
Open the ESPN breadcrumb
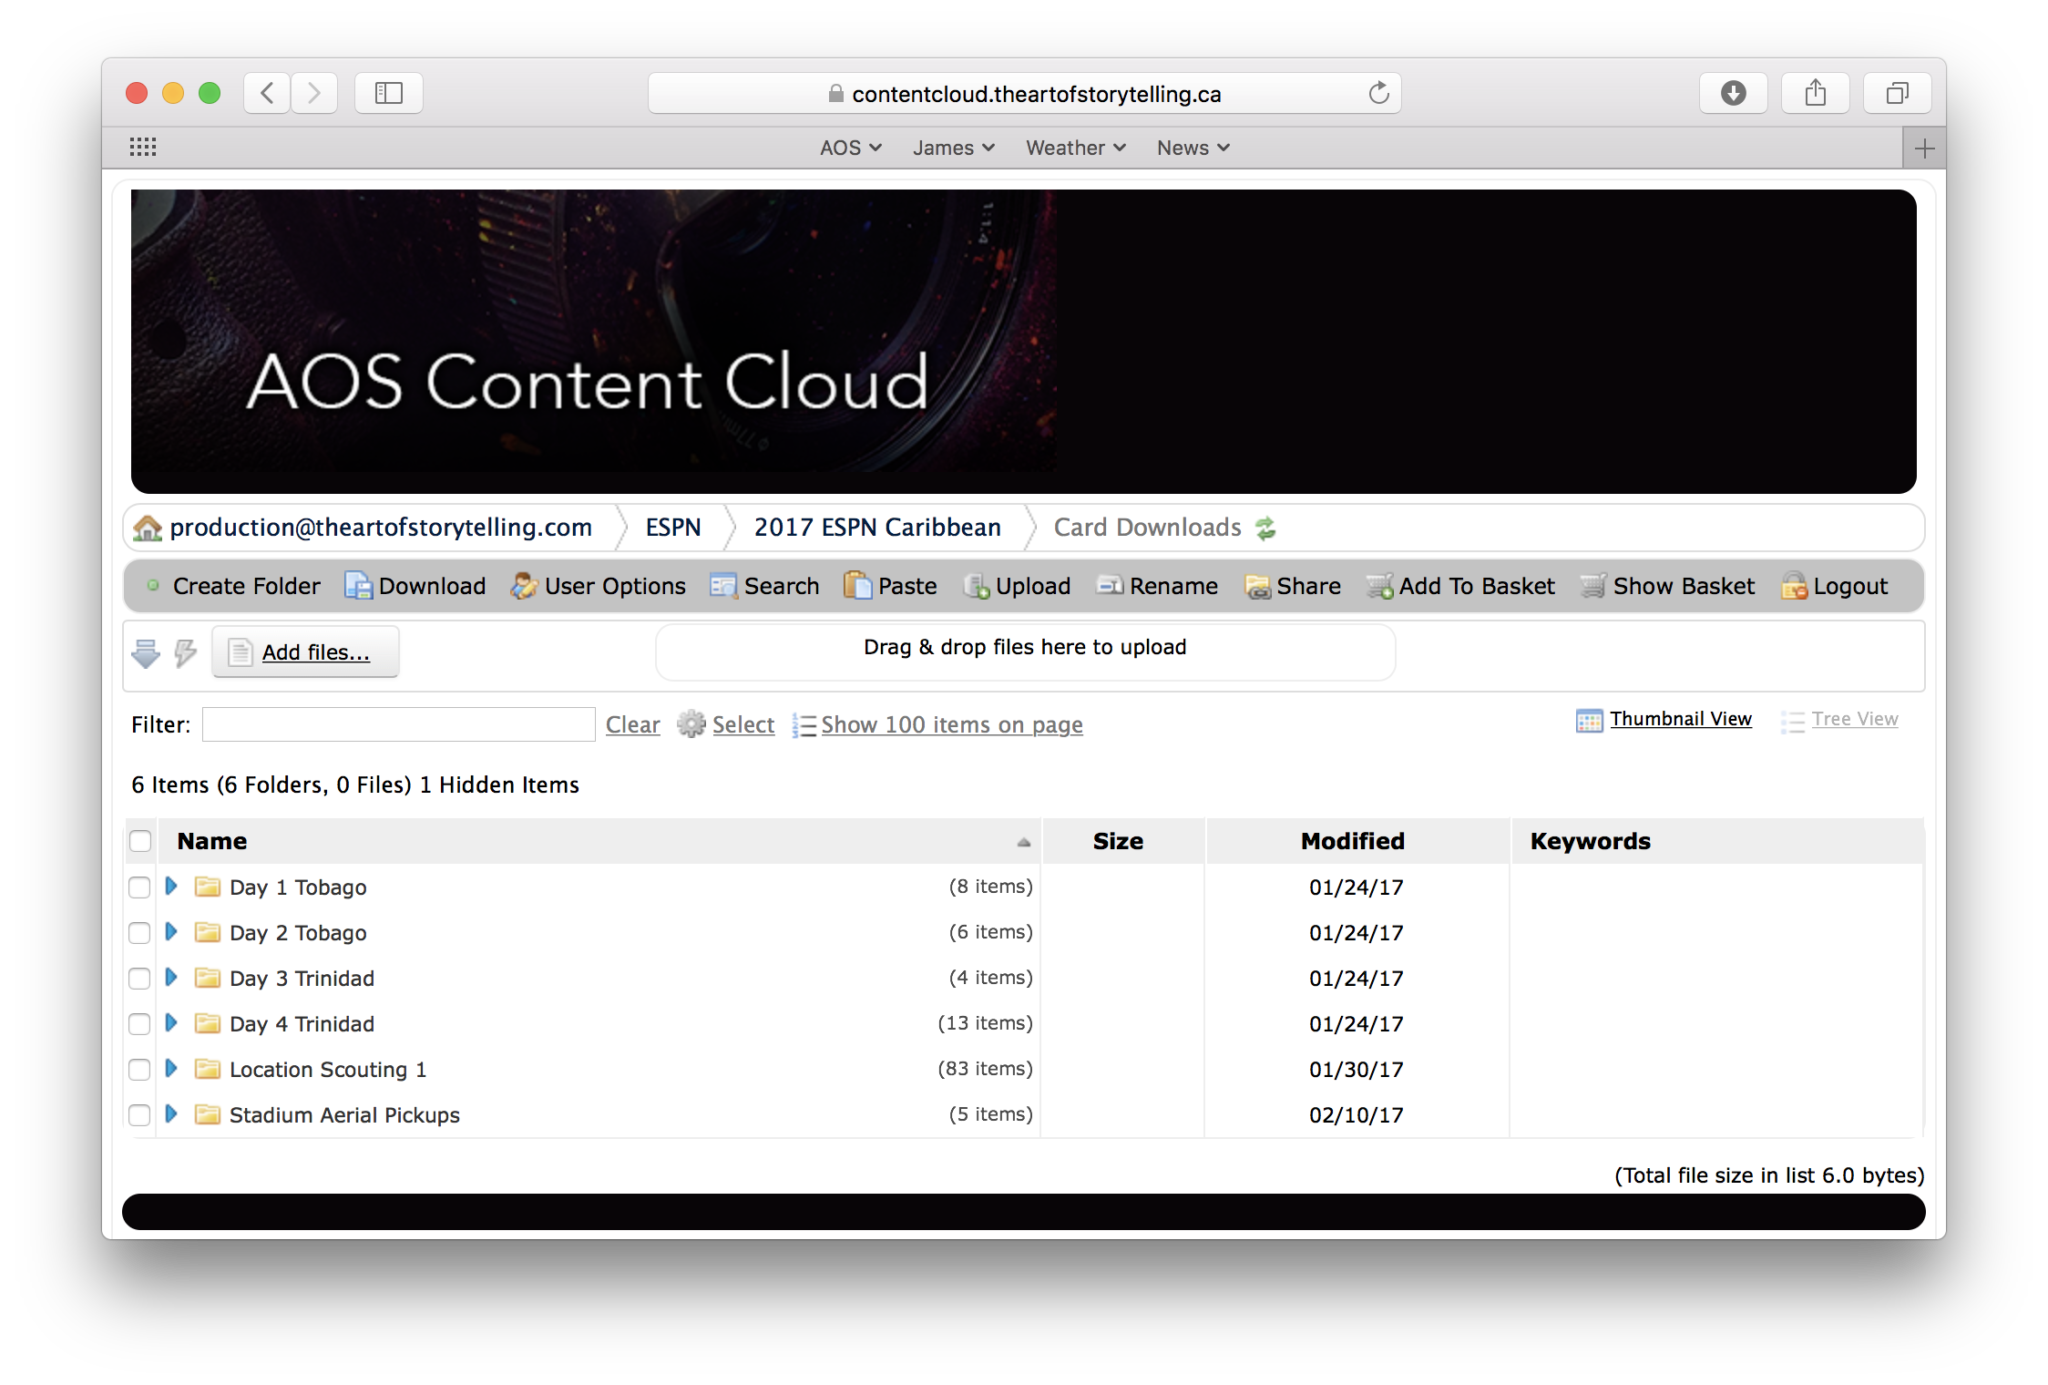(673, 528)
